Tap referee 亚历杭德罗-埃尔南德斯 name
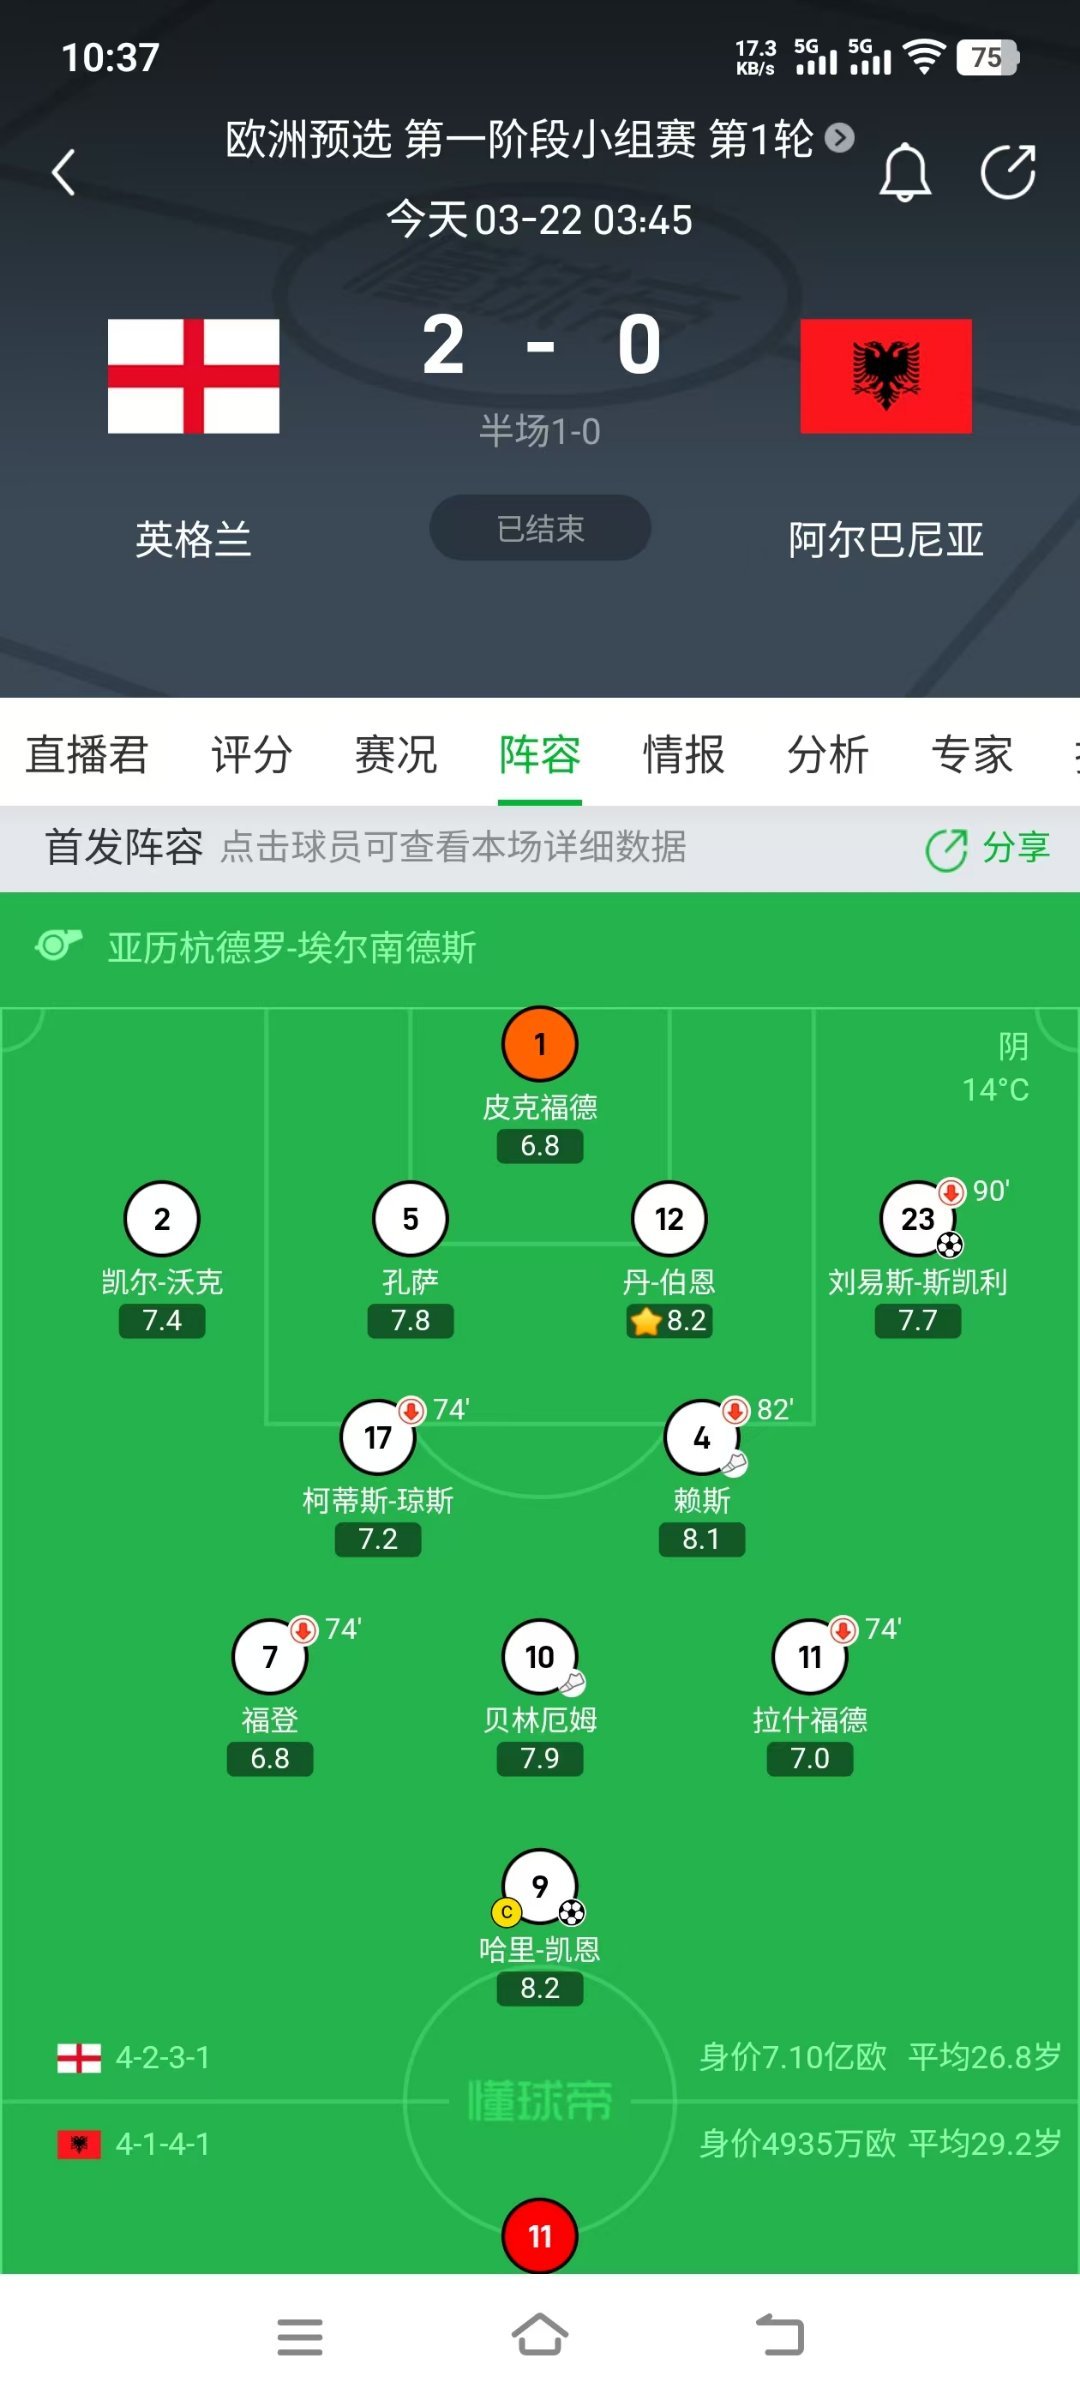Screen dimensions: 1080x2400 (292, 947)
